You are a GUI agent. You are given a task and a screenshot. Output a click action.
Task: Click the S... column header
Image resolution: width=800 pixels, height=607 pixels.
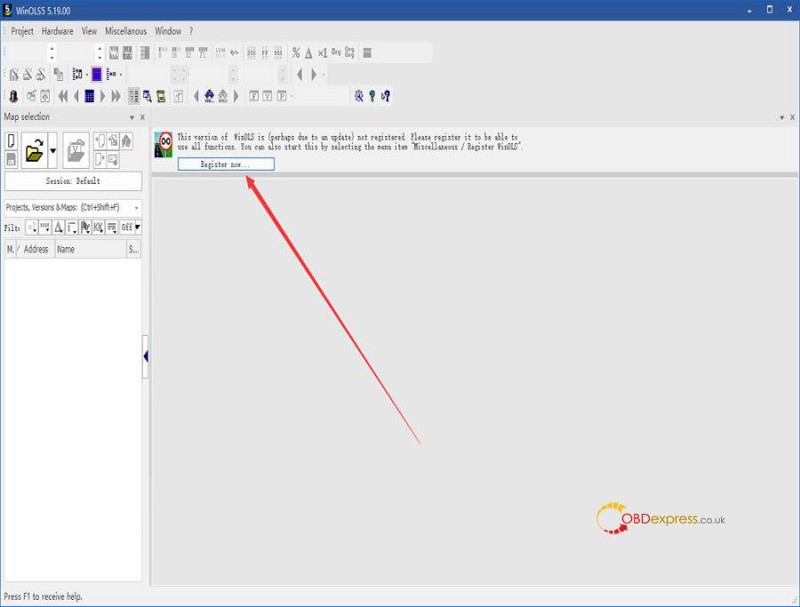(x=133, y=249)
